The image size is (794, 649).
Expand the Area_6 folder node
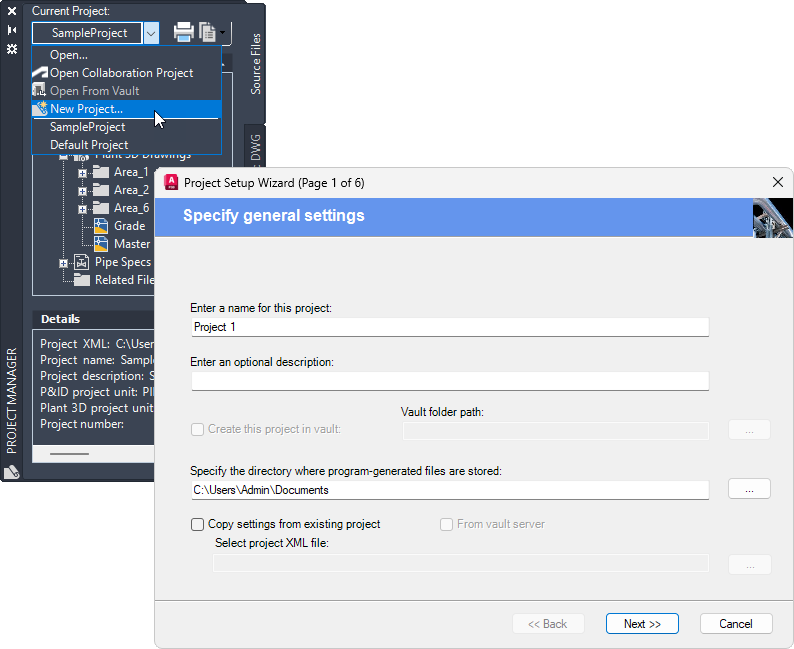pos(82,209)
